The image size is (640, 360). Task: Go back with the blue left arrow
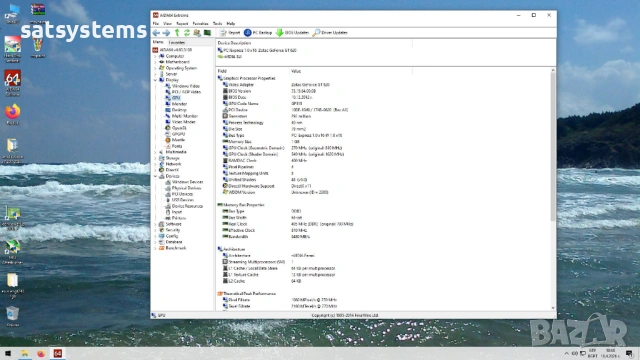click(x=156, y=33)
